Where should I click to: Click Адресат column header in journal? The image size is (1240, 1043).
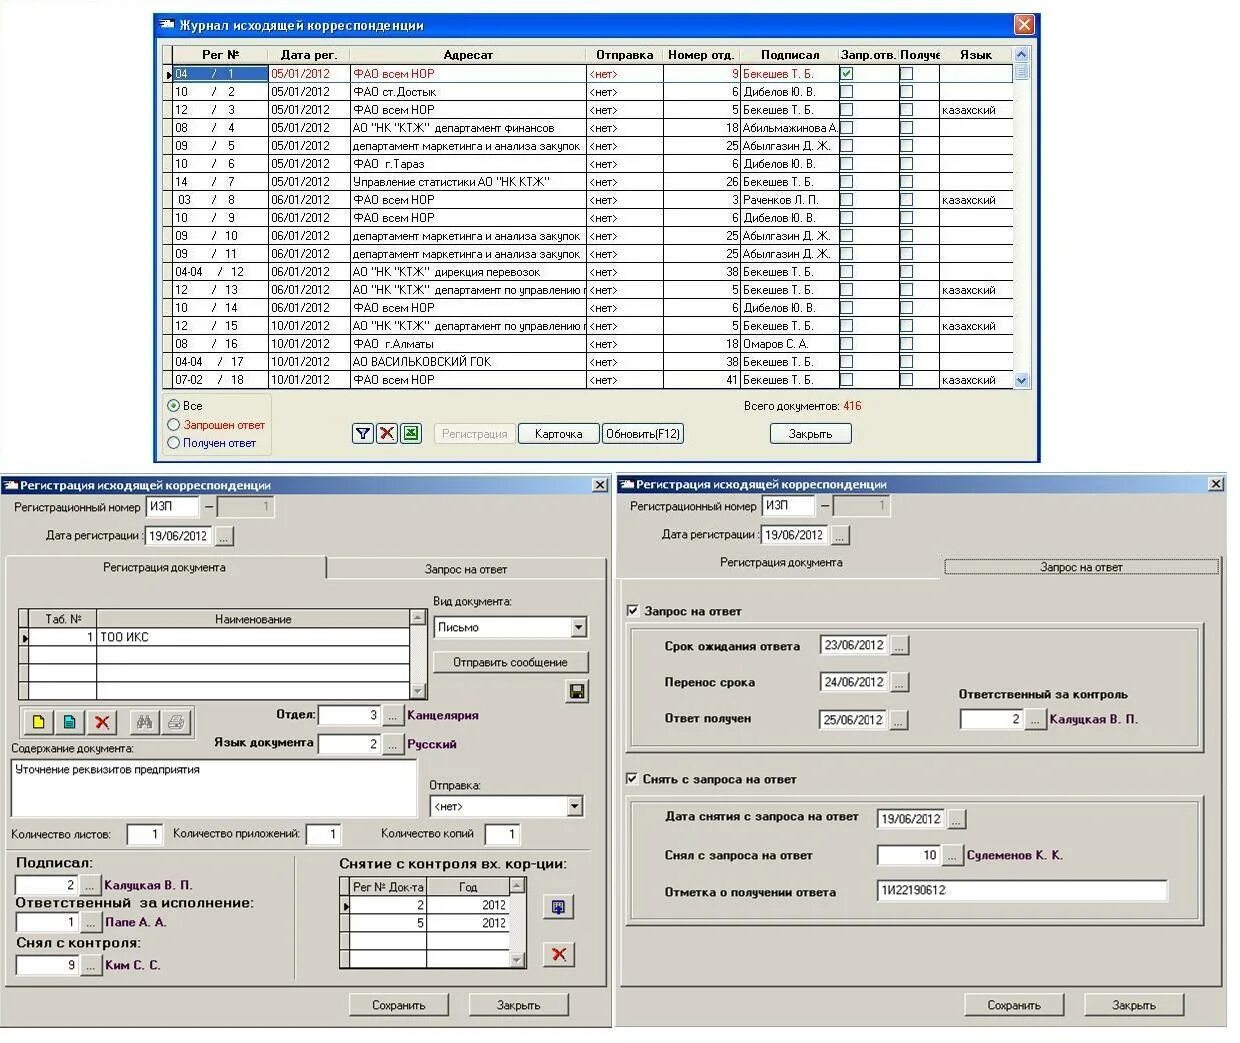pyautogui.click(x=468, y=55)
